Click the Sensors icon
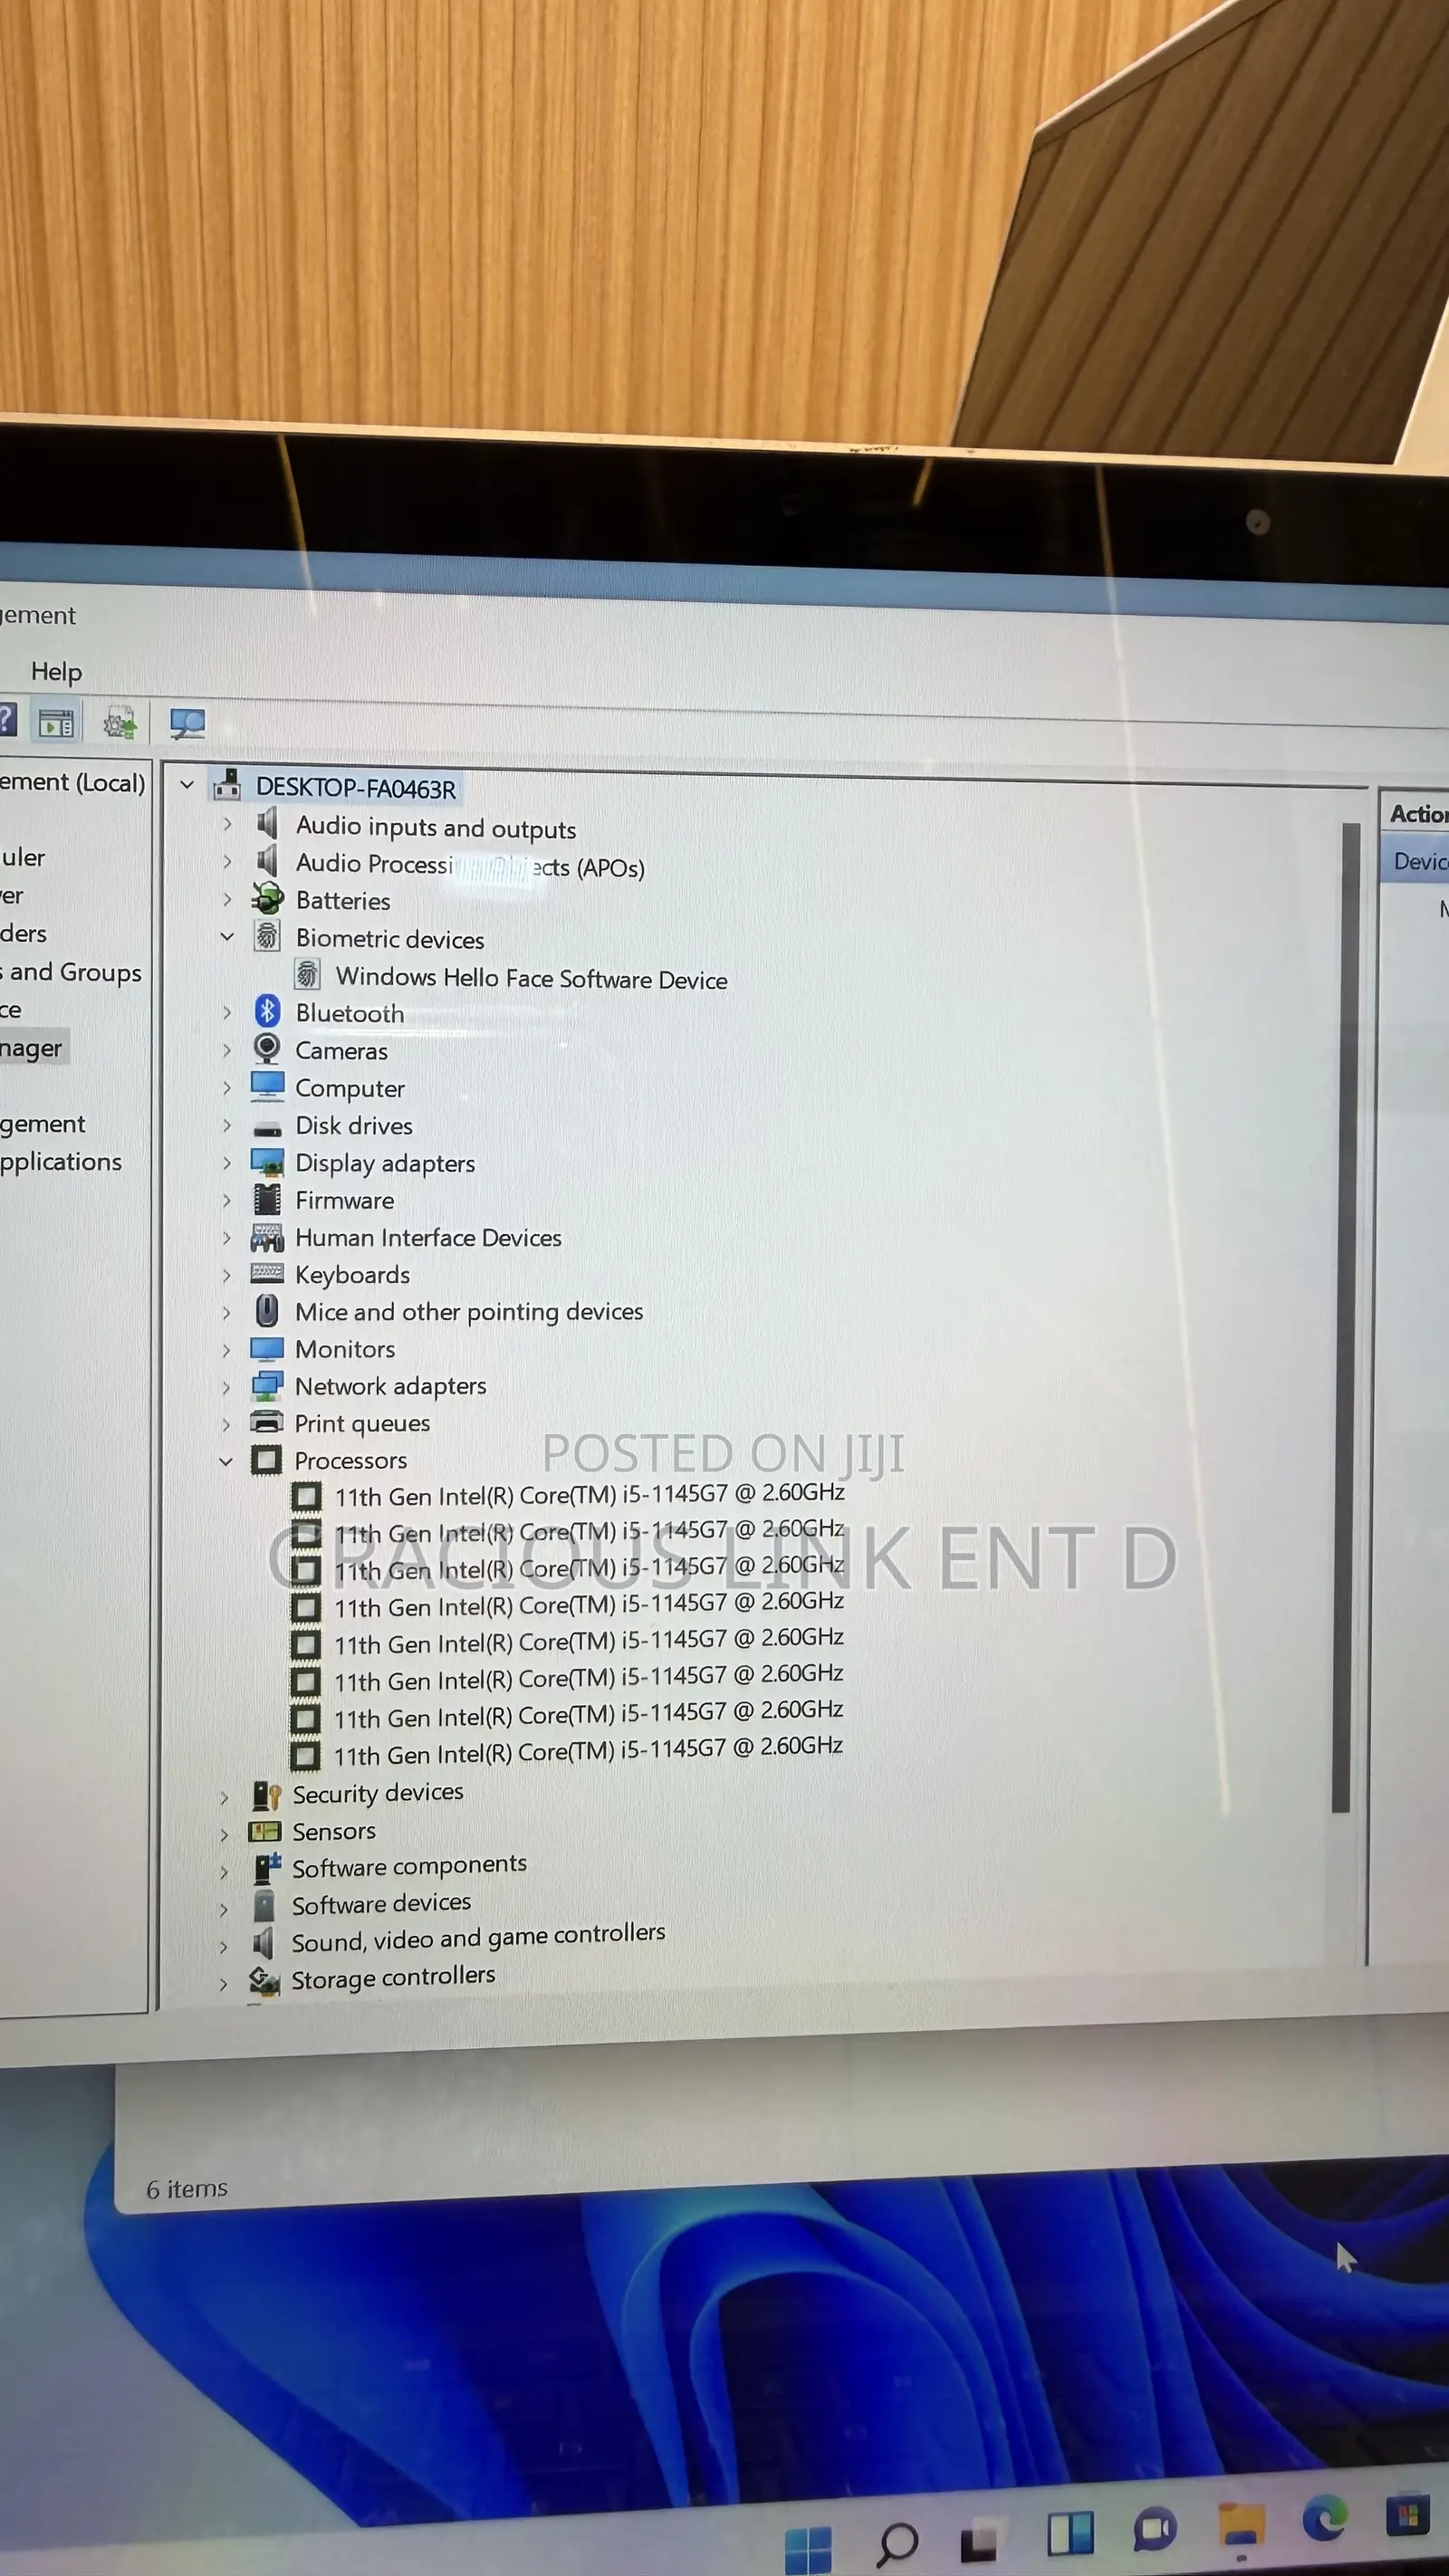This screenshot has width=1449, height=2576. [x=265, y=1832]
